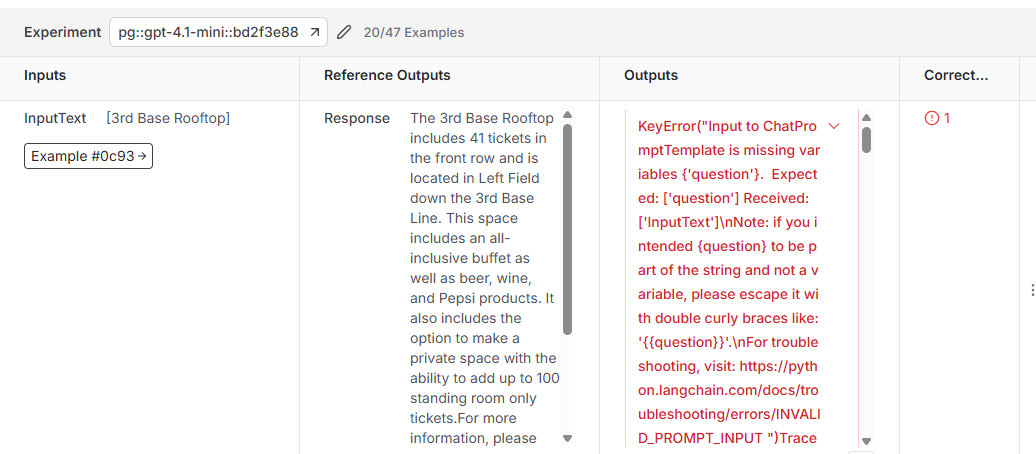Image resolution: width=1036 pixels, height=454 pixels.
Task: Collapse the KeyError output with its chevron
Action: click(834, 126)
